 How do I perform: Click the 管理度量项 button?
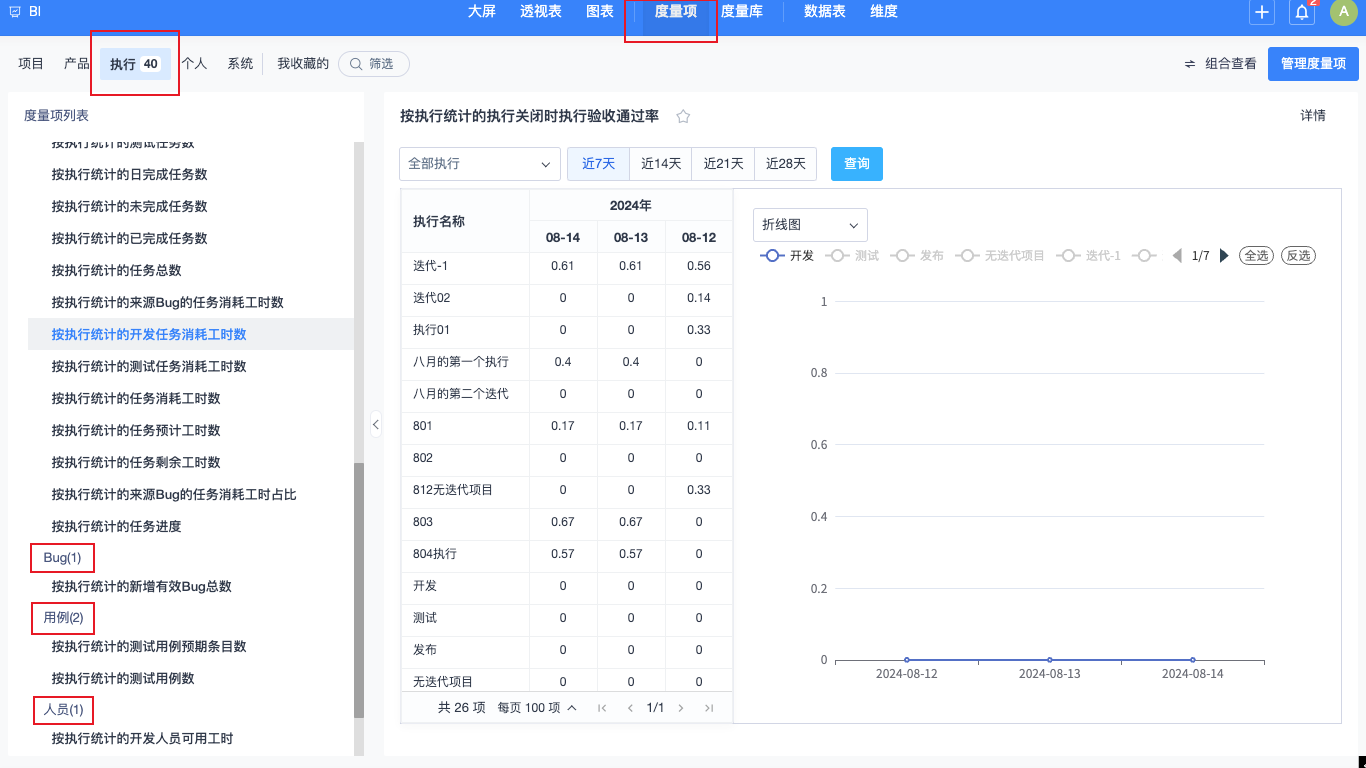[1313, 64]
